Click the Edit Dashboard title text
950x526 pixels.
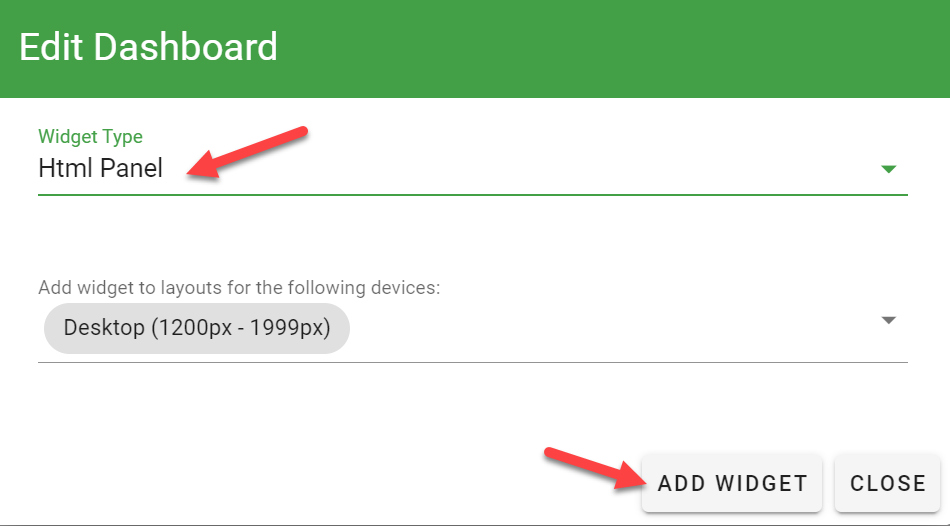pos(148,47)
